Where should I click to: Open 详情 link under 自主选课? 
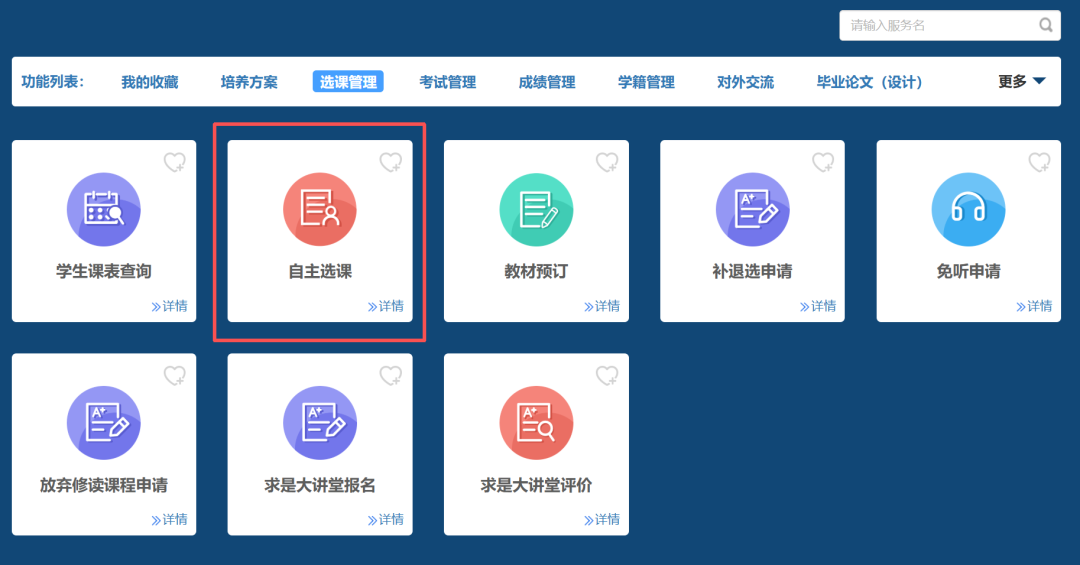click(386, 306)
